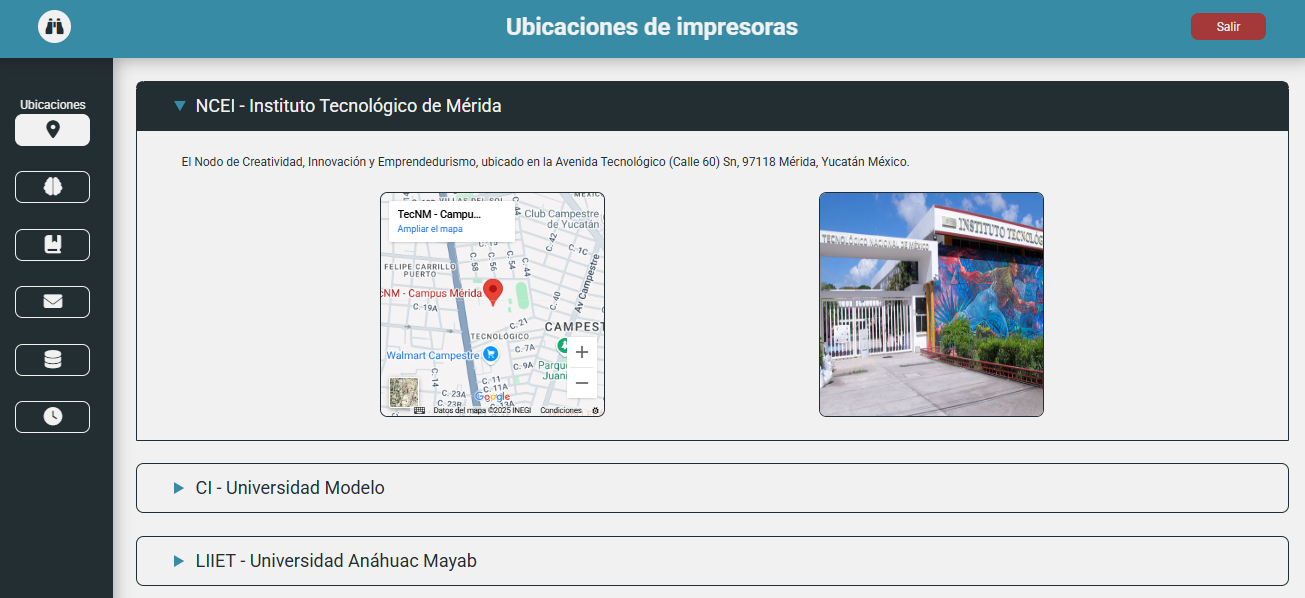Image resolution: width=1305 pixels, height=598 pixels.
Task: Open the bookmark book sidebar section
Action: click(x=52, y=245)
